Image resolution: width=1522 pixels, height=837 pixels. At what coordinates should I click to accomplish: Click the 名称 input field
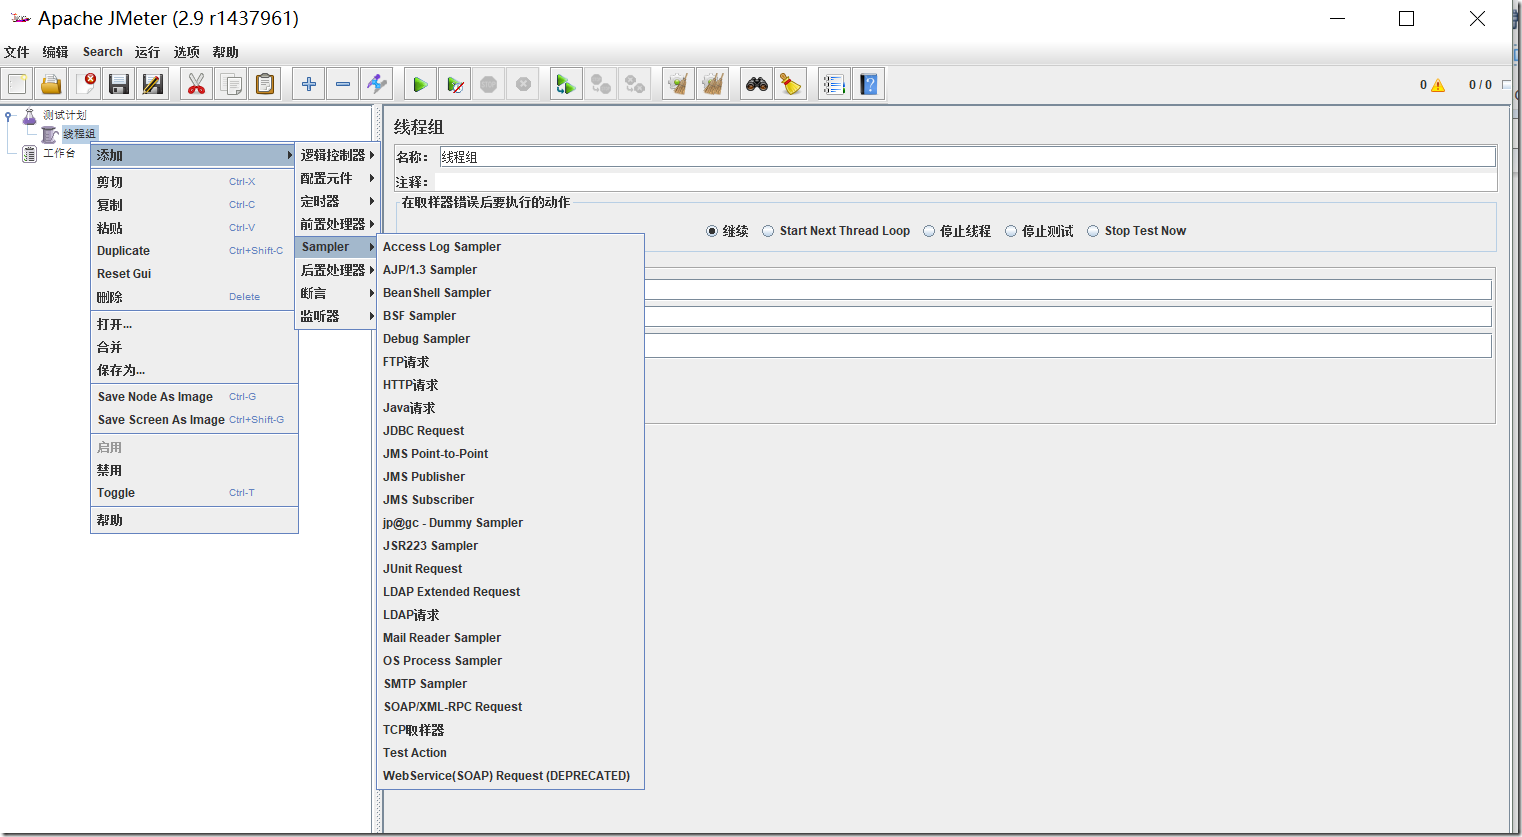click(x=967, y=157)
